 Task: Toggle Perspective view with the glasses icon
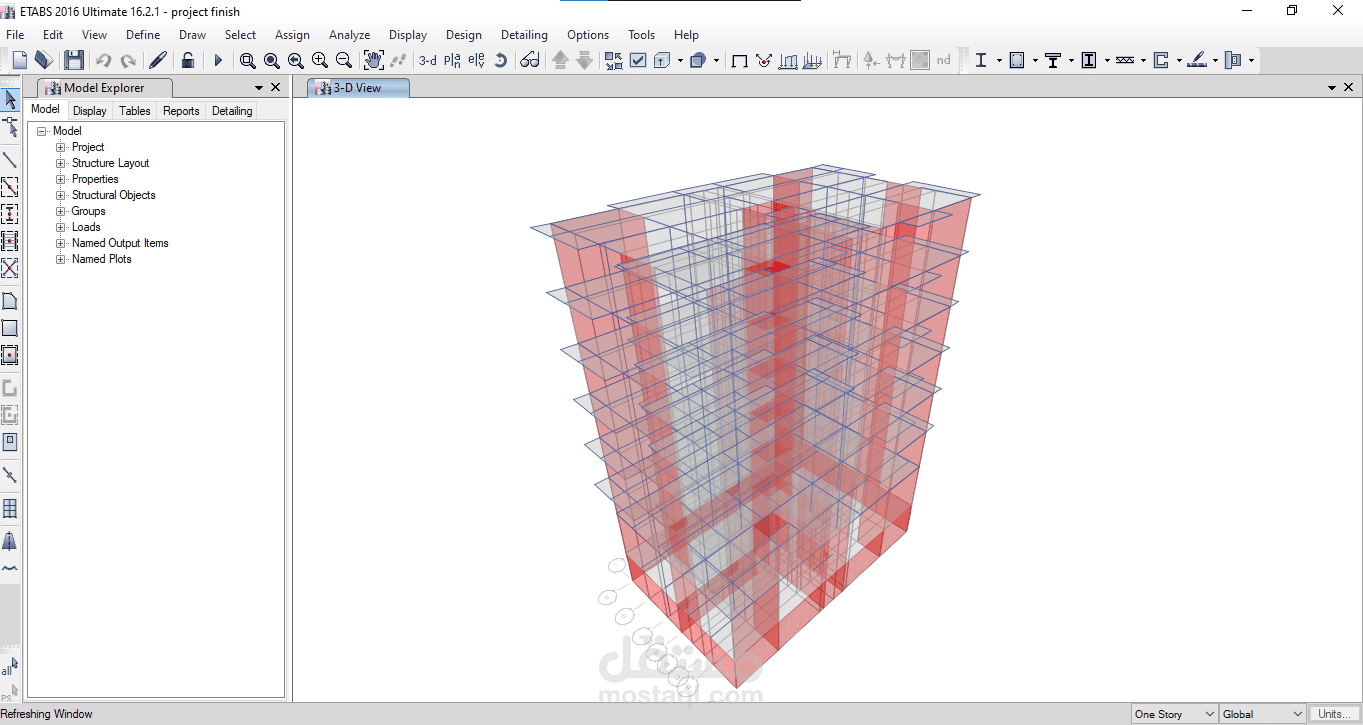click(530, 60)
